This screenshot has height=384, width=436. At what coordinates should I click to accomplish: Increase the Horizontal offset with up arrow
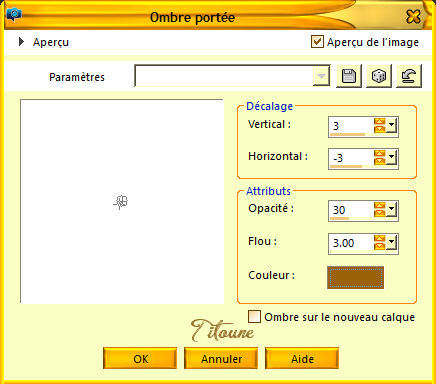(x=379, y=154)
